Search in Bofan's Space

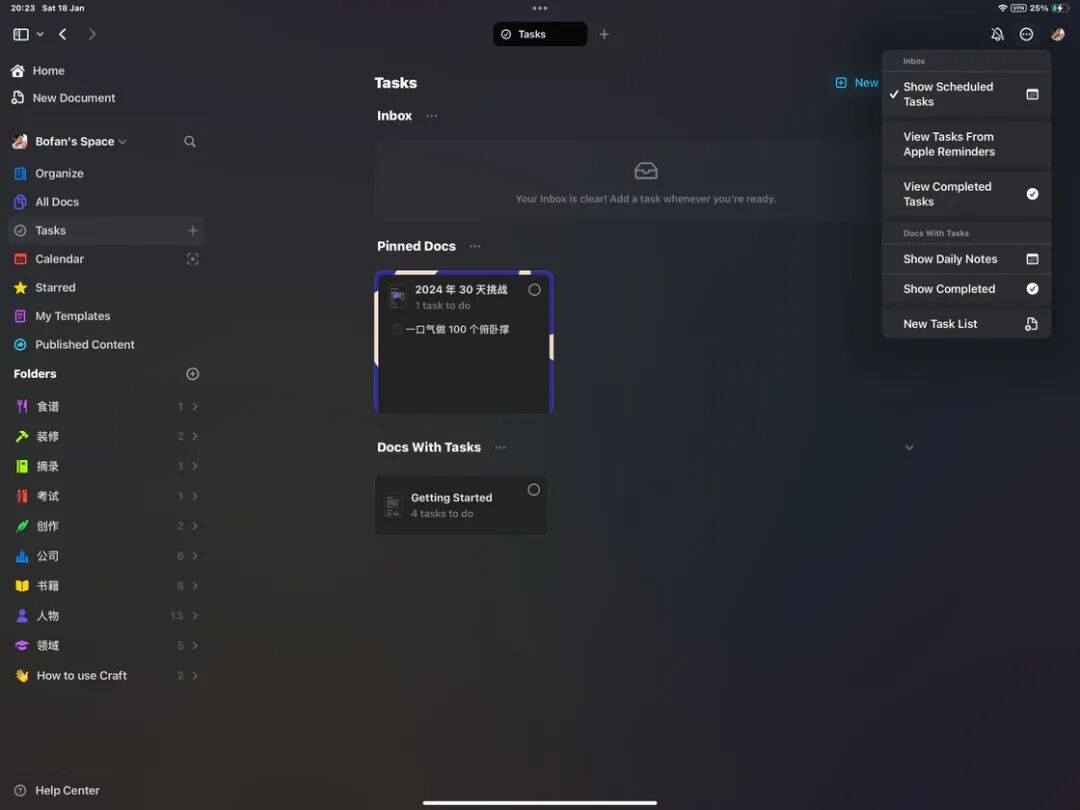click(x=190, y=142)
